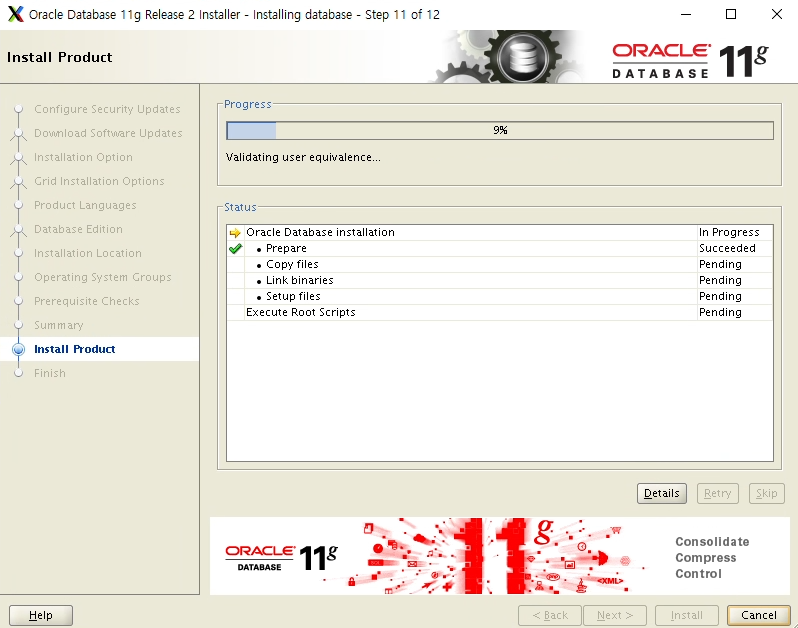The height and width of the screenshot is (628, 798).
Task: Click the X application icon in title bar
Action: coord(16,14)
